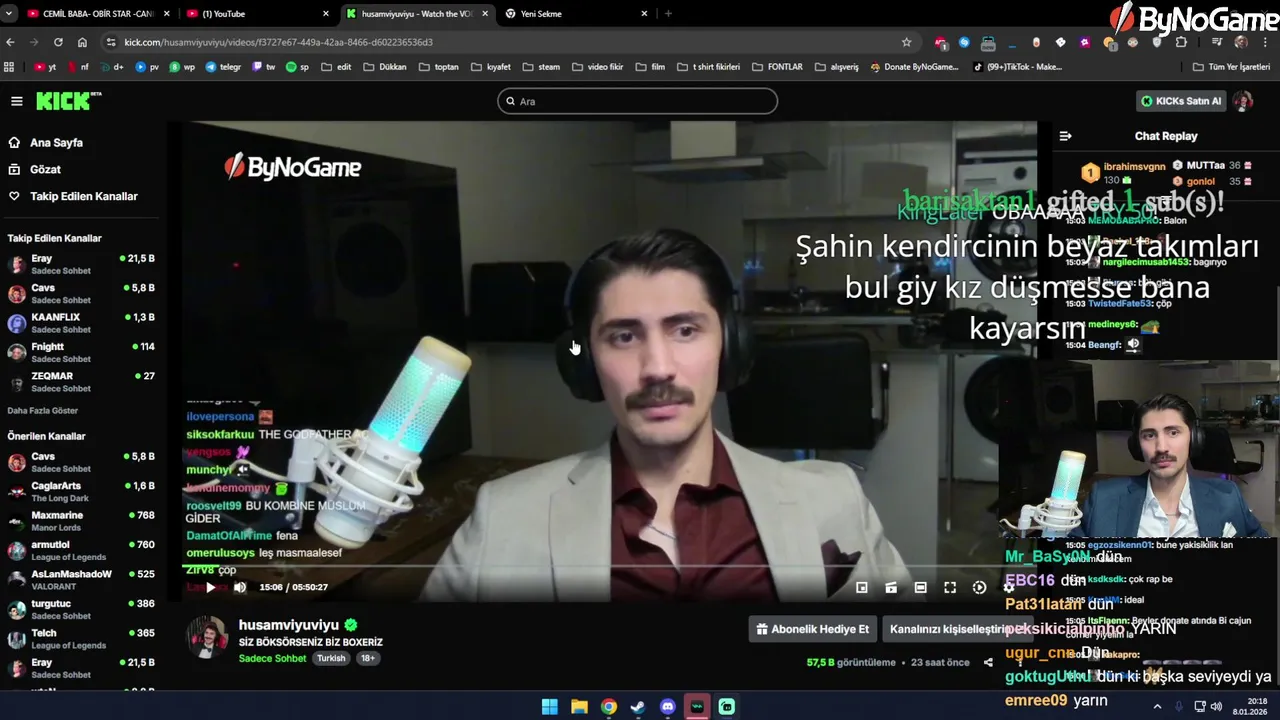Screen dimensions: 1280x720
Task: Click the browser back arrow
Action: (x=10, y=42)
